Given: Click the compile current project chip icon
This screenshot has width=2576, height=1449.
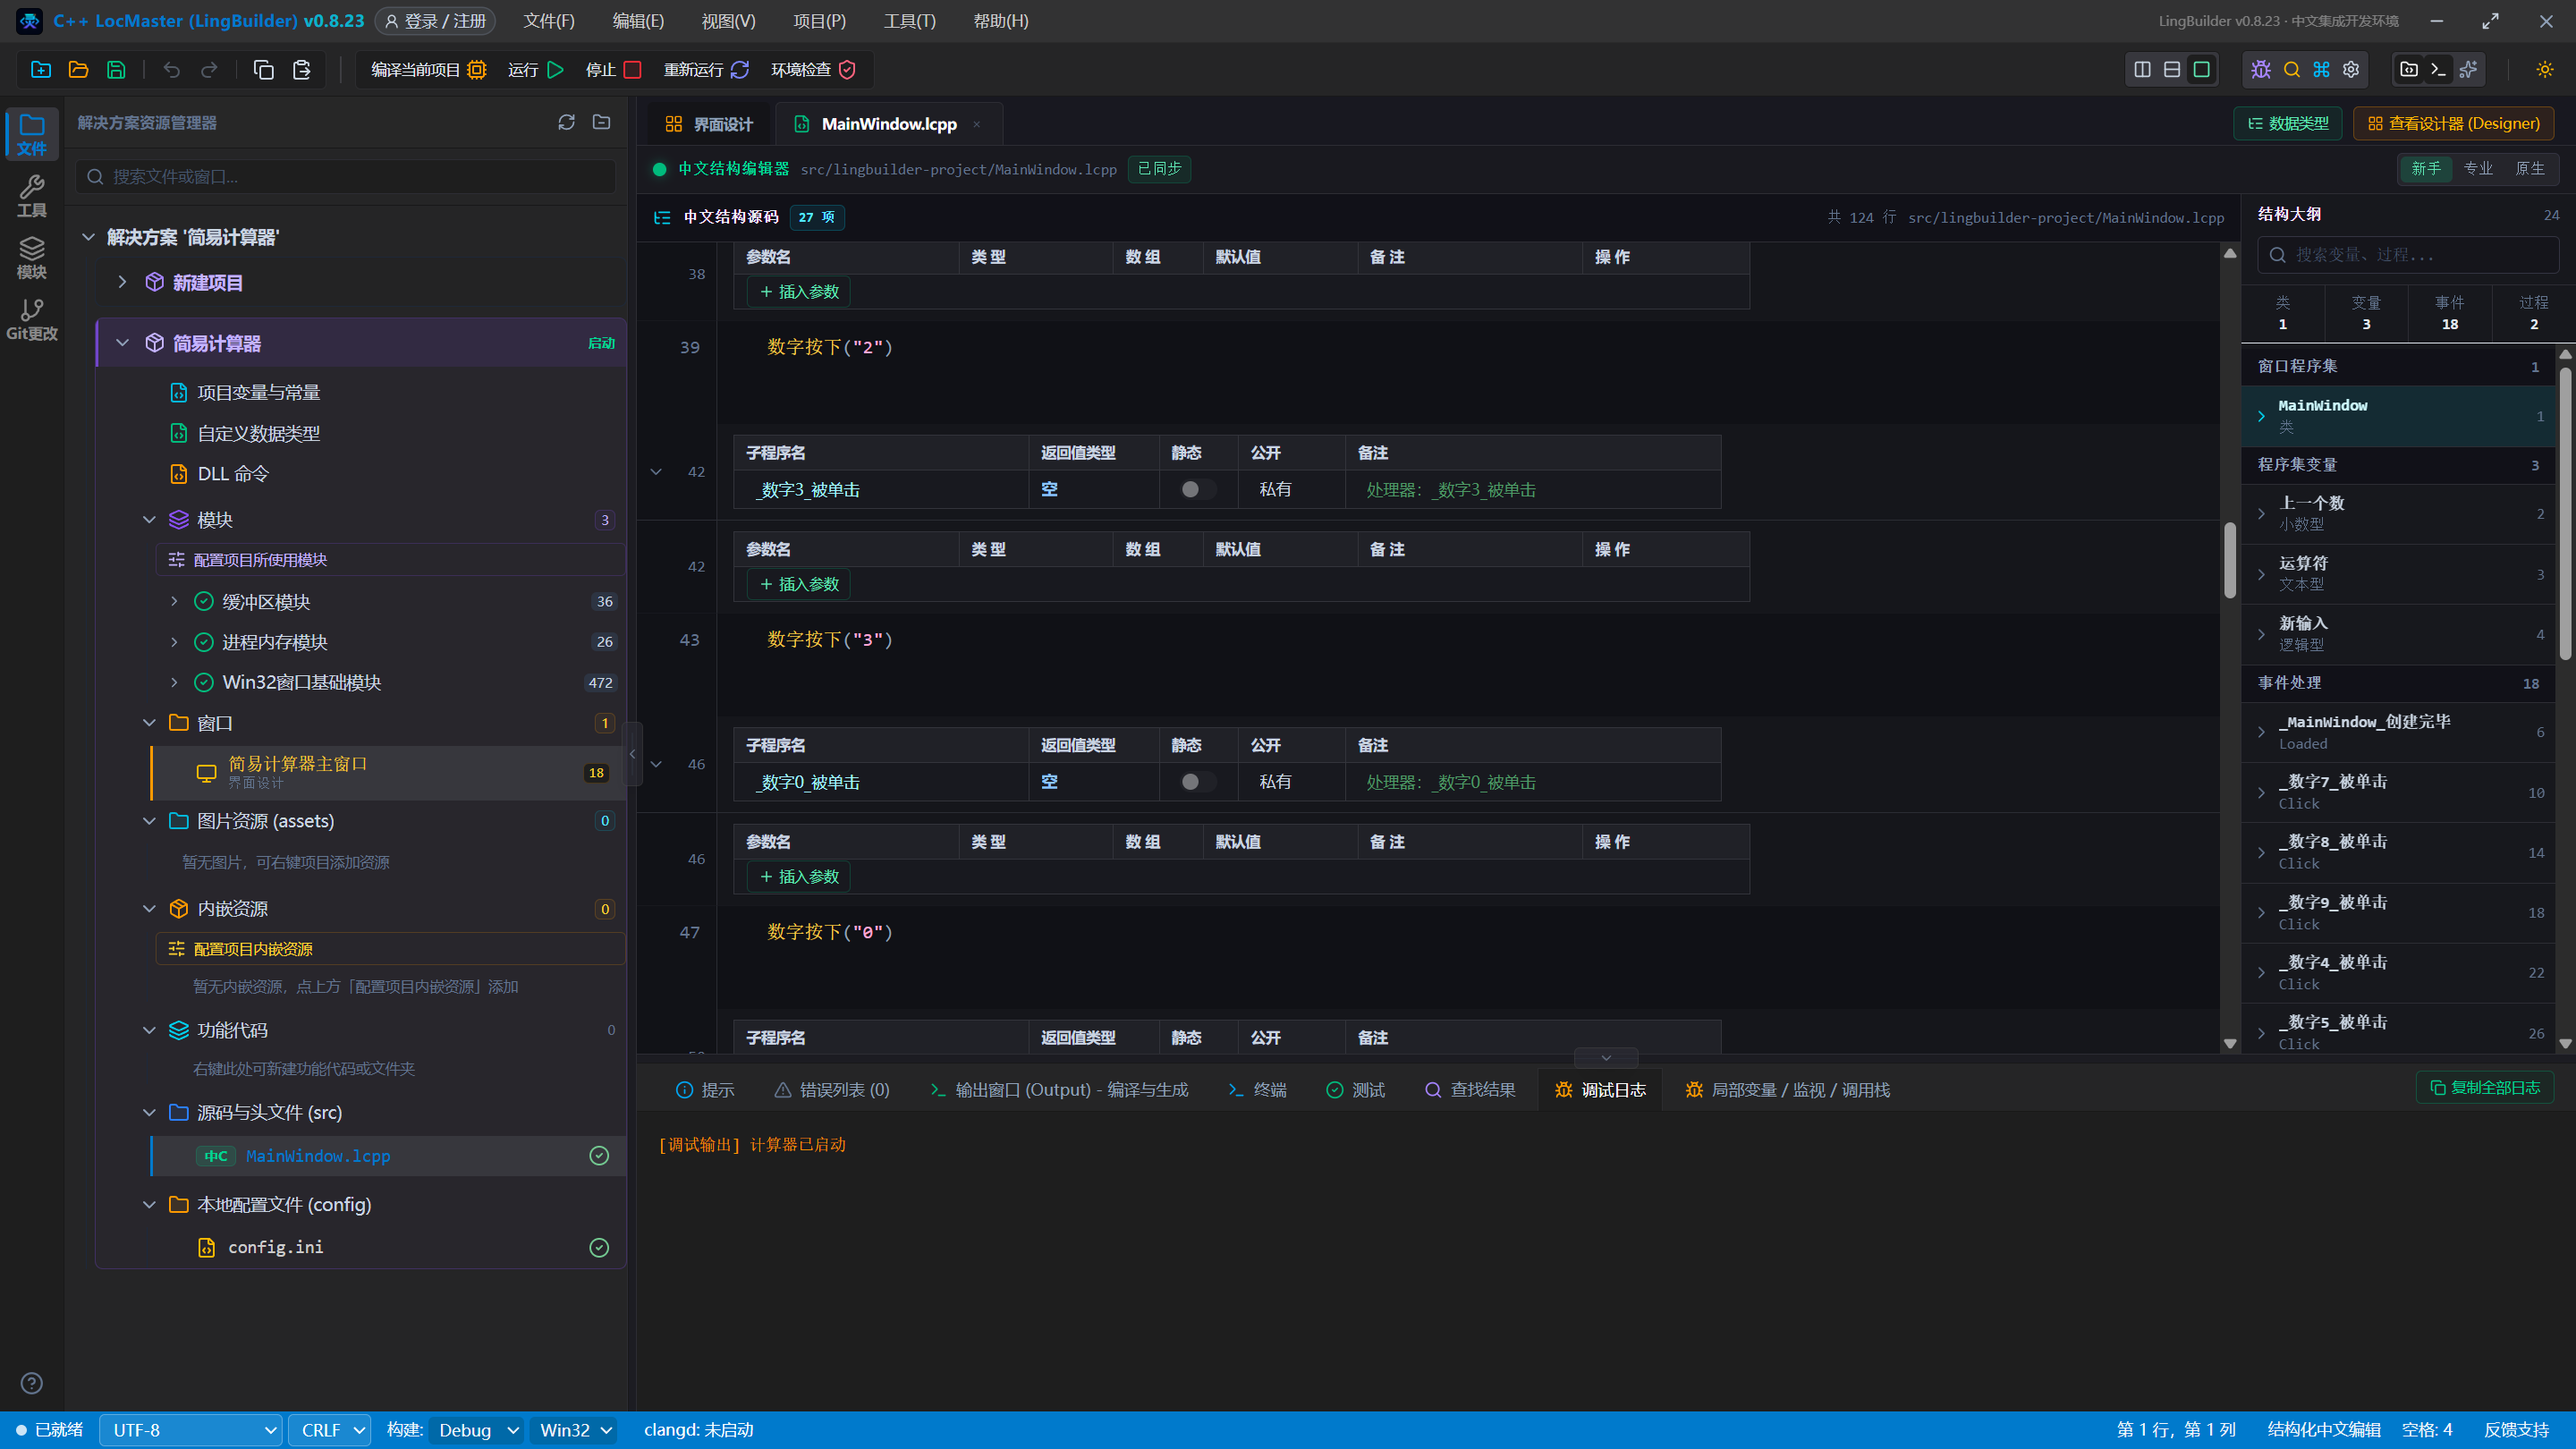Looking at the screenshot, I should pos(477,70).
